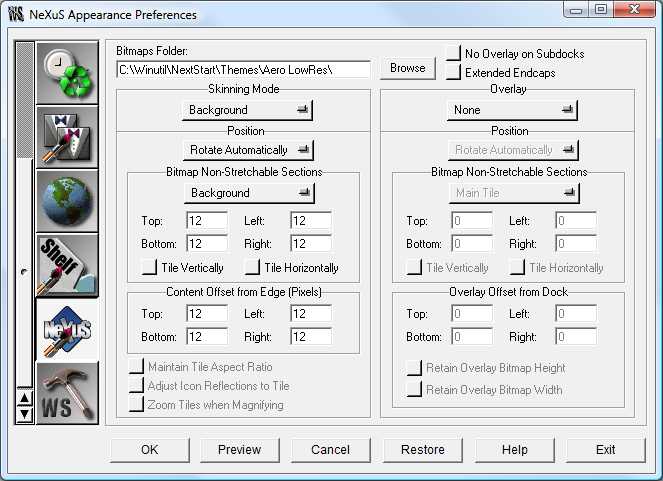
Task: Check the Tile Vertically option under Background
Action: coord(149,267)
